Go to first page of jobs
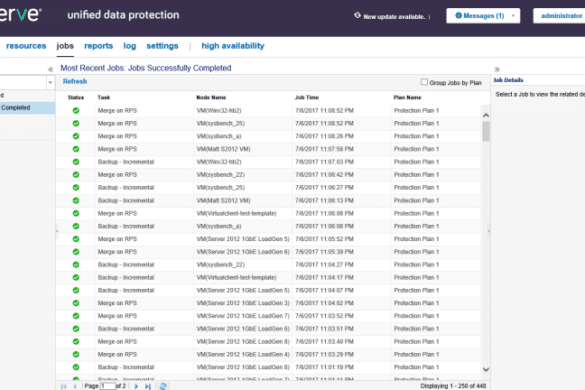 point(63,386)
